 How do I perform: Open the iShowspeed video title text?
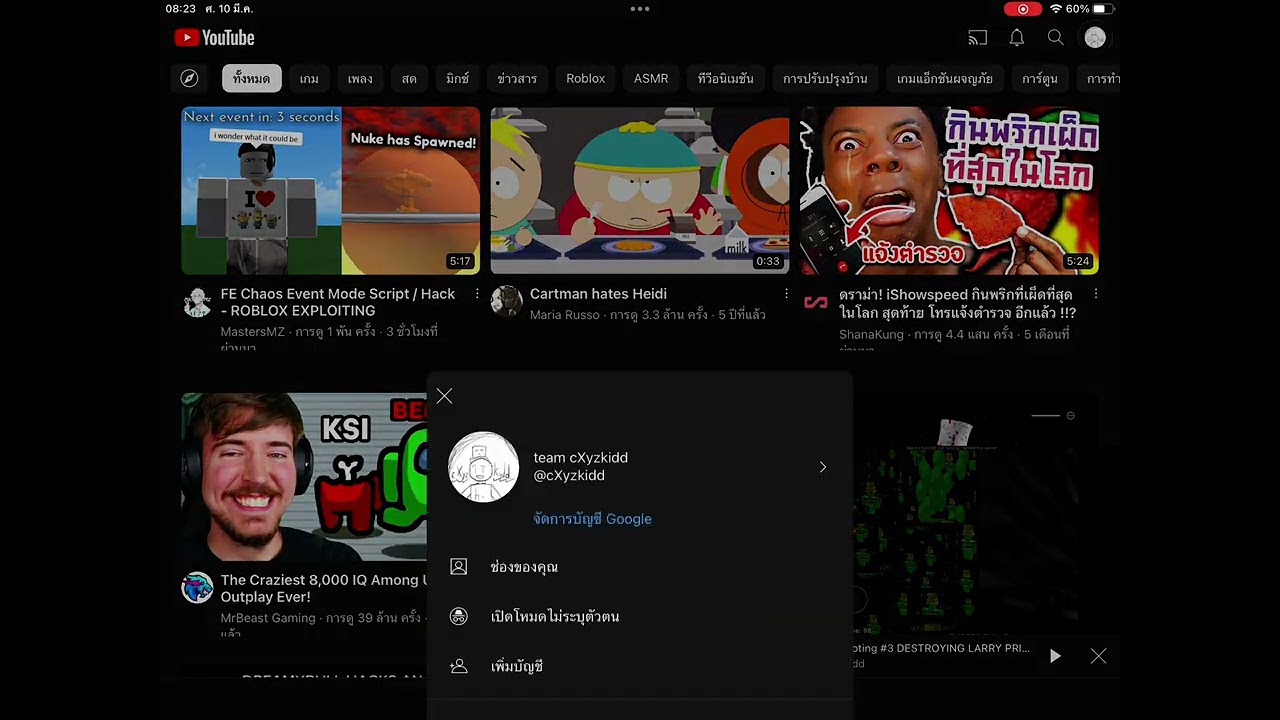(x=957, y=302)
